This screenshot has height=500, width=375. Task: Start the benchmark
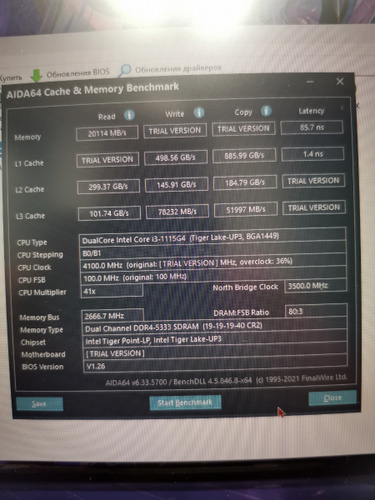[x=185, y=402]
